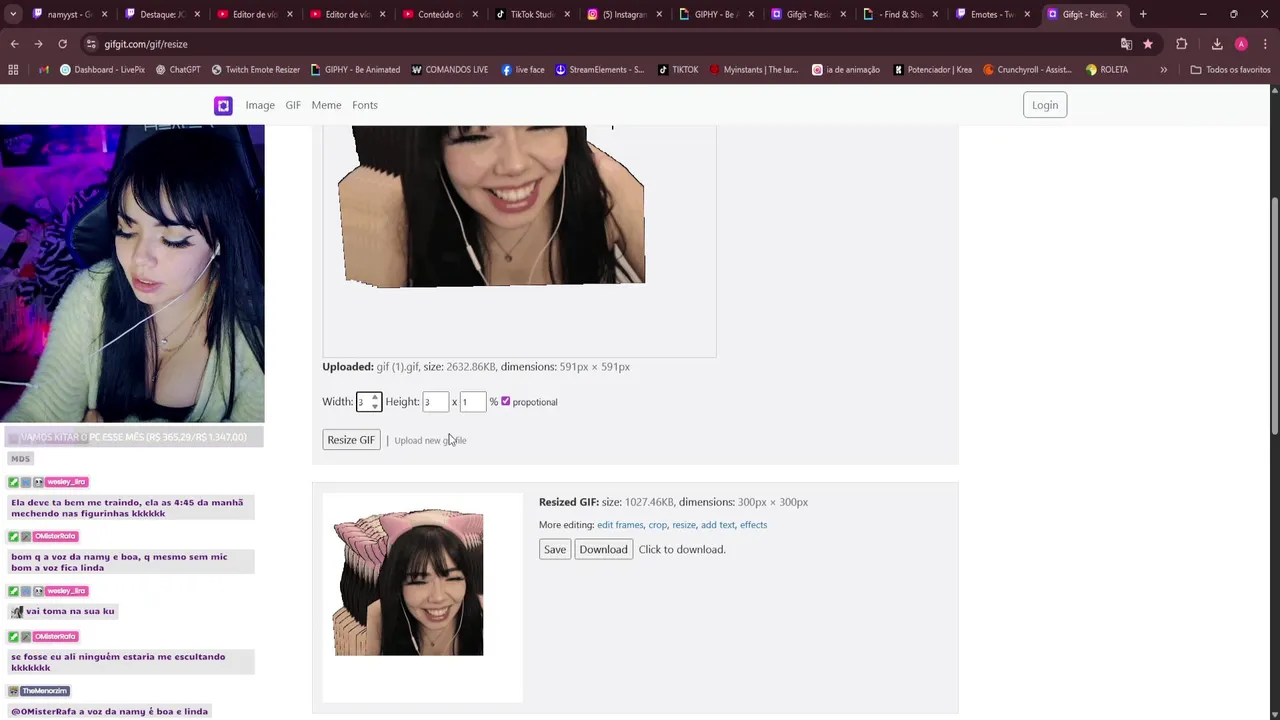Click the browser back arrow
The height and width of the screenshot is (720, 1280).
tap(14, 44)
